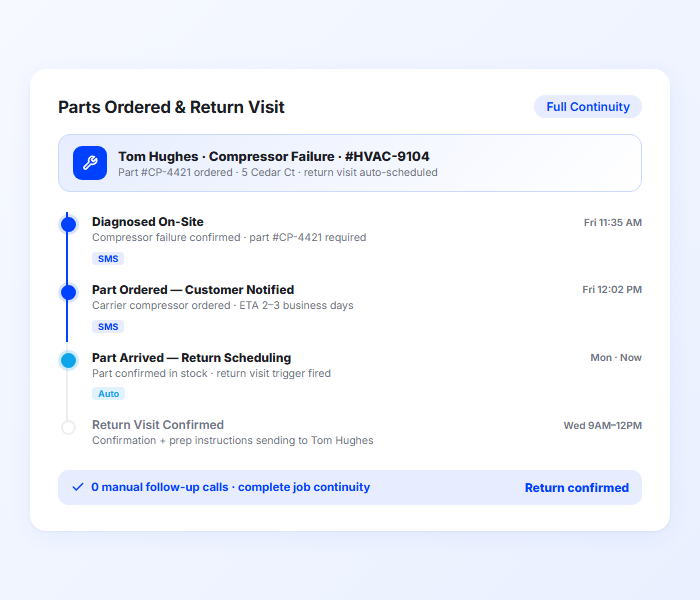Image resolution: width=700 pixels, height=600 pixels.
Task: Click the blue wrench job icon
Action: pyautogui.click(x=90, y=163)
